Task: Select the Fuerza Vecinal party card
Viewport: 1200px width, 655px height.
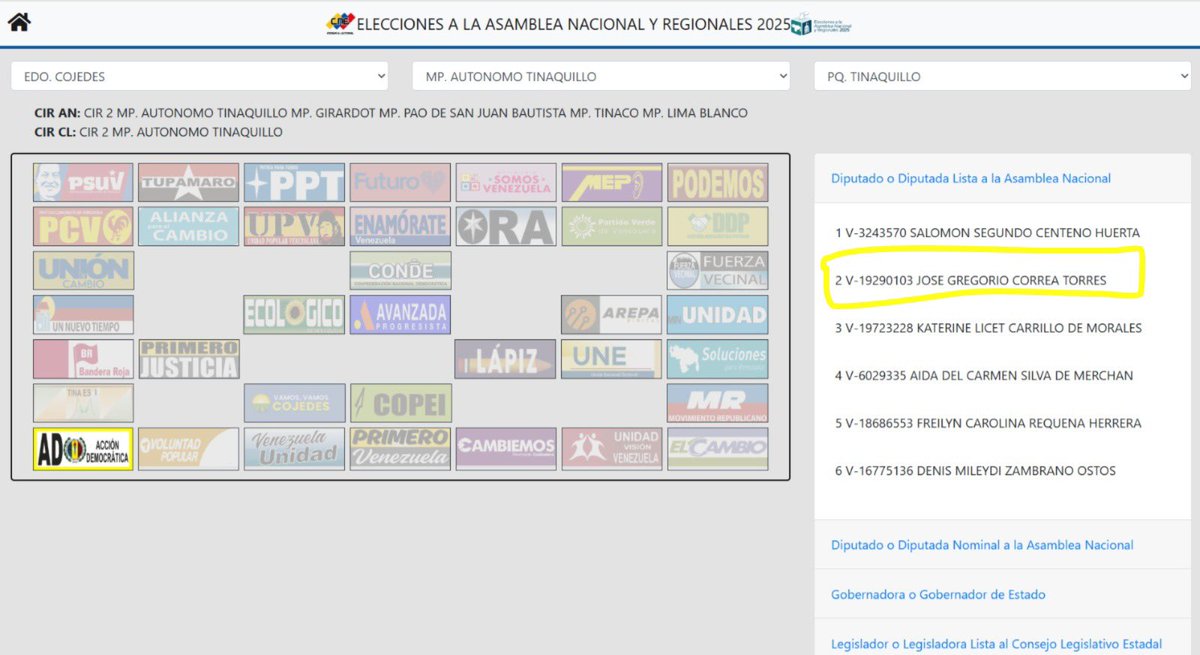Action: pyautogui.click(x=718, y=271)
